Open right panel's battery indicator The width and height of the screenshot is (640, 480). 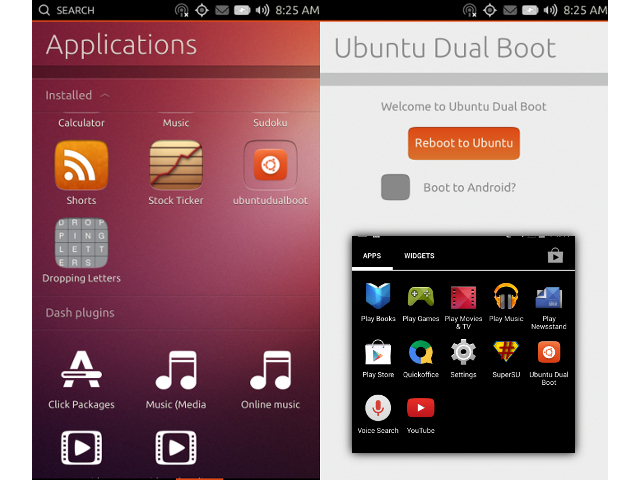530,10
